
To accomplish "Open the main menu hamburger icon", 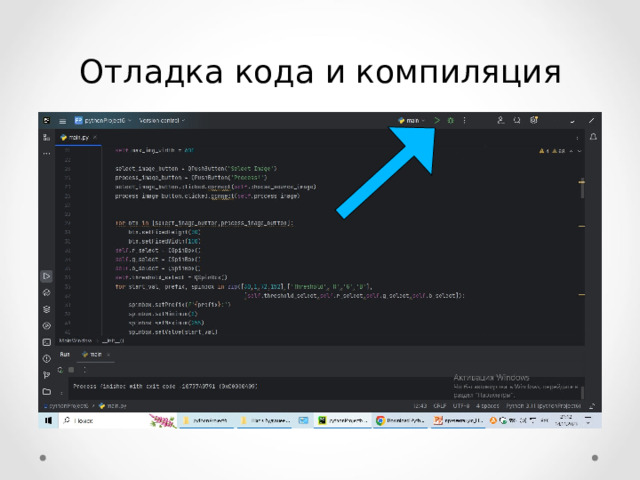I will [x=62, y=121].
